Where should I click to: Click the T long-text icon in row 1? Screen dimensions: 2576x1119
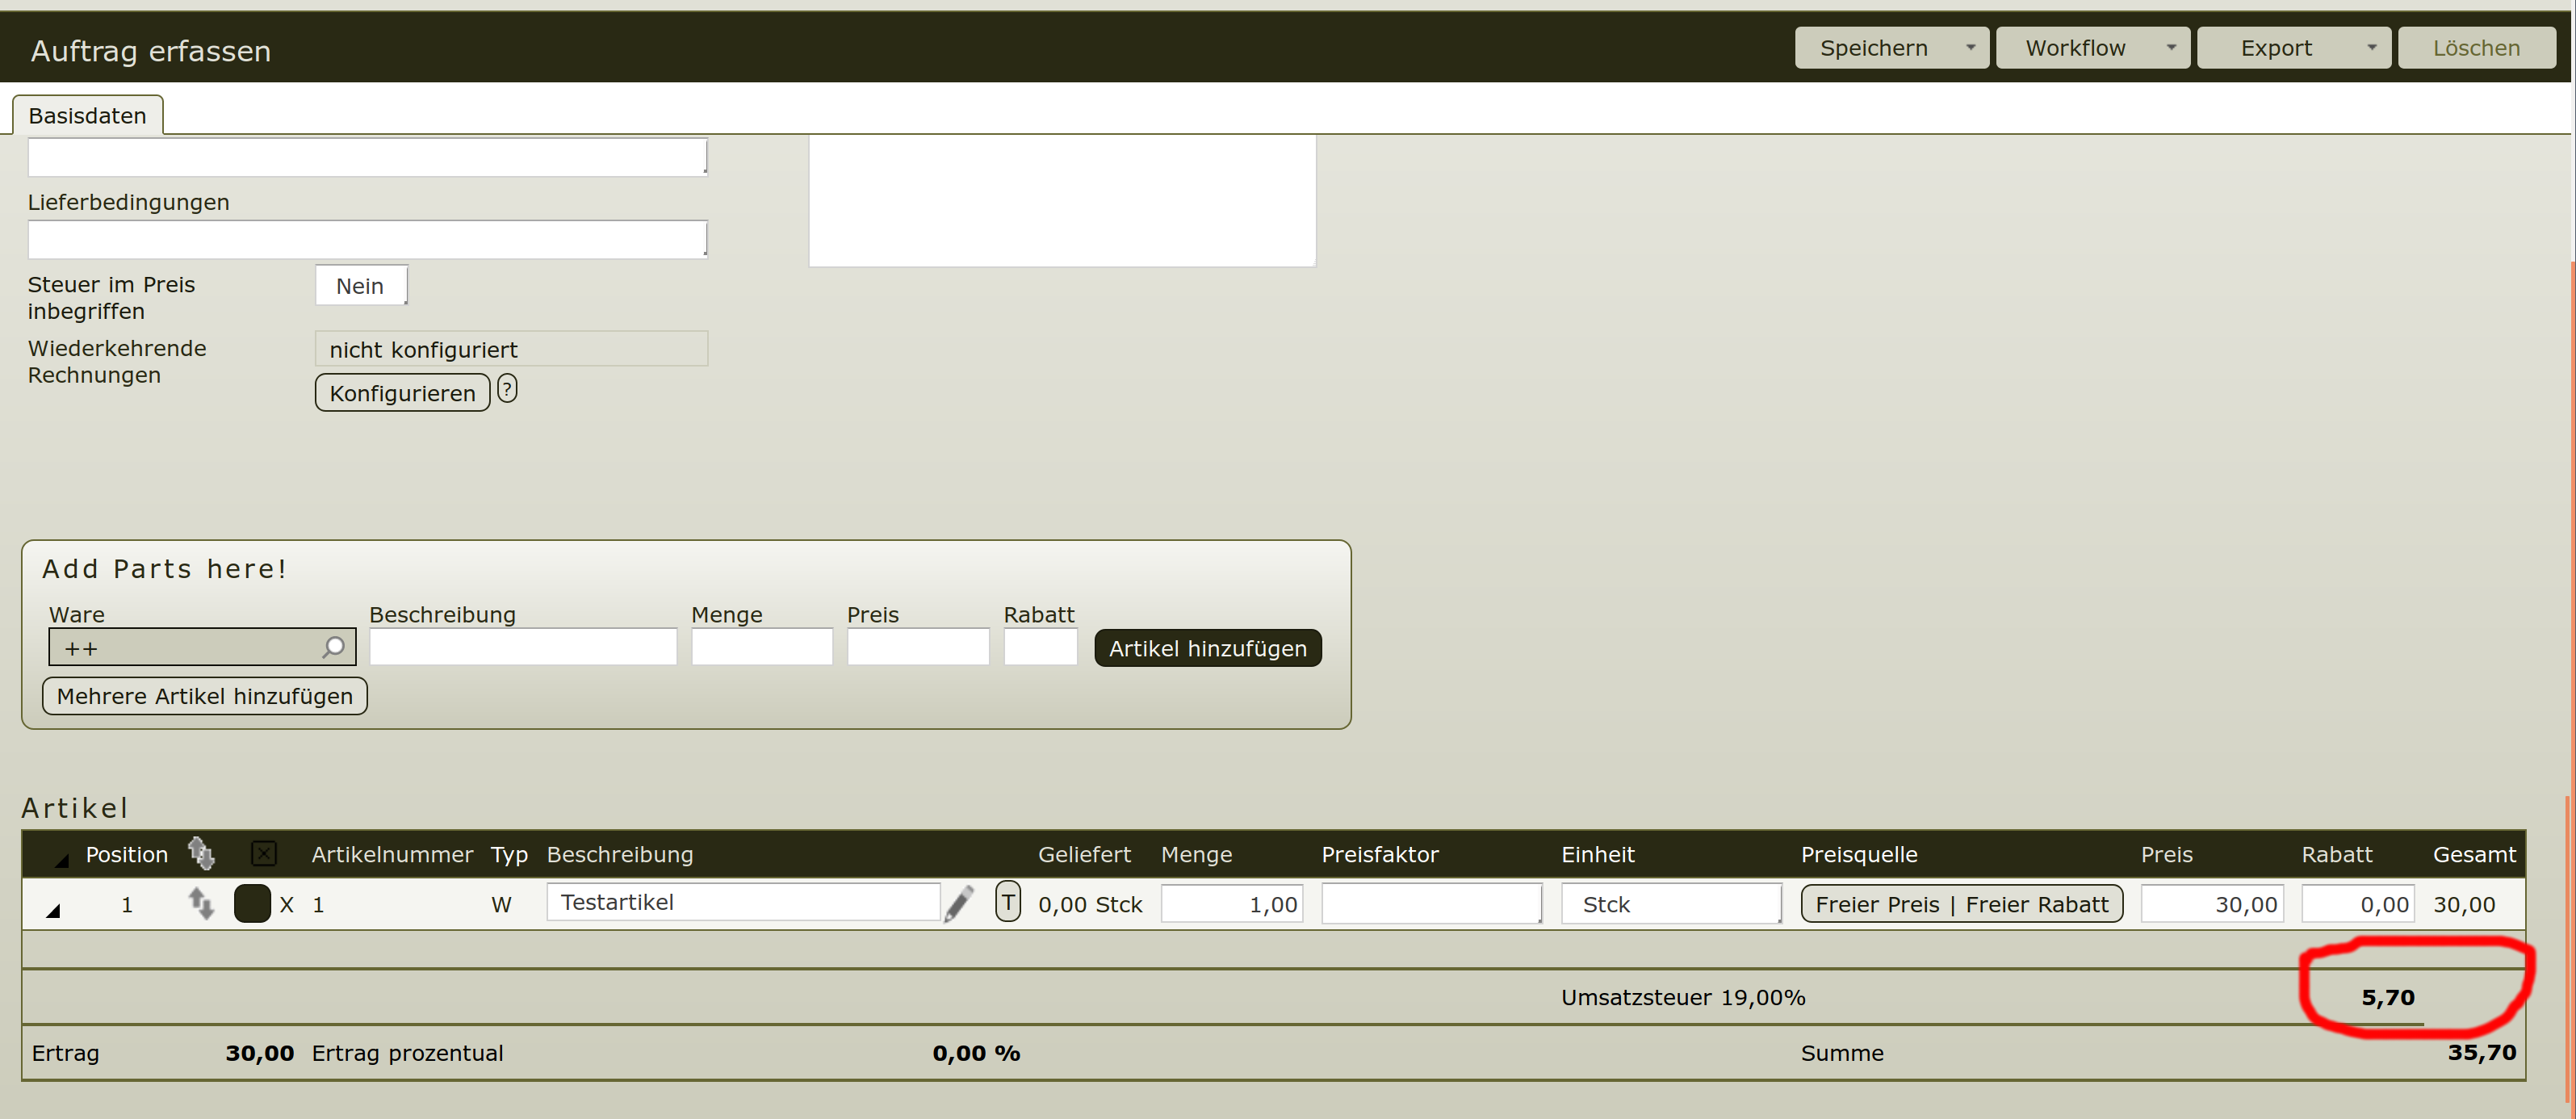pos(1008,902)
